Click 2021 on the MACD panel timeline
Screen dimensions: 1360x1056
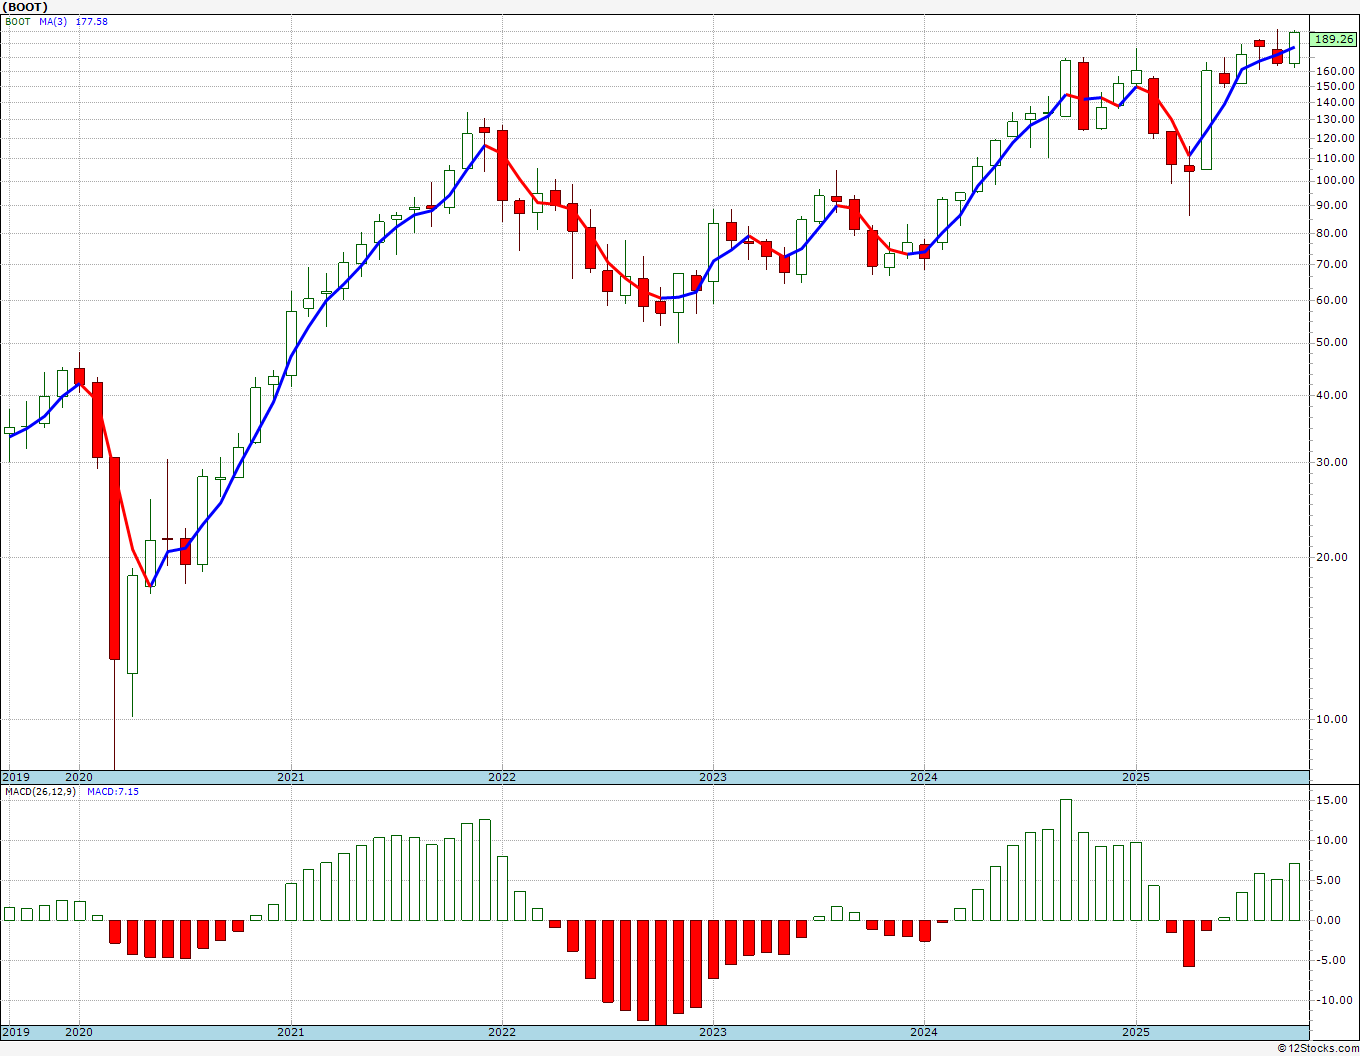[290, 1032]
